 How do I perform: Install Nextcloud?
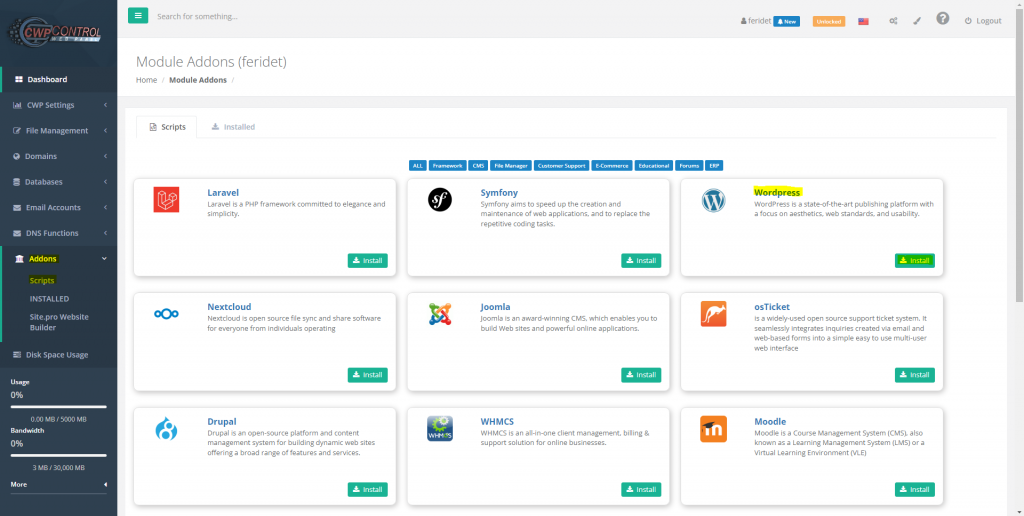pyautogui.click(x=367, y=375)
